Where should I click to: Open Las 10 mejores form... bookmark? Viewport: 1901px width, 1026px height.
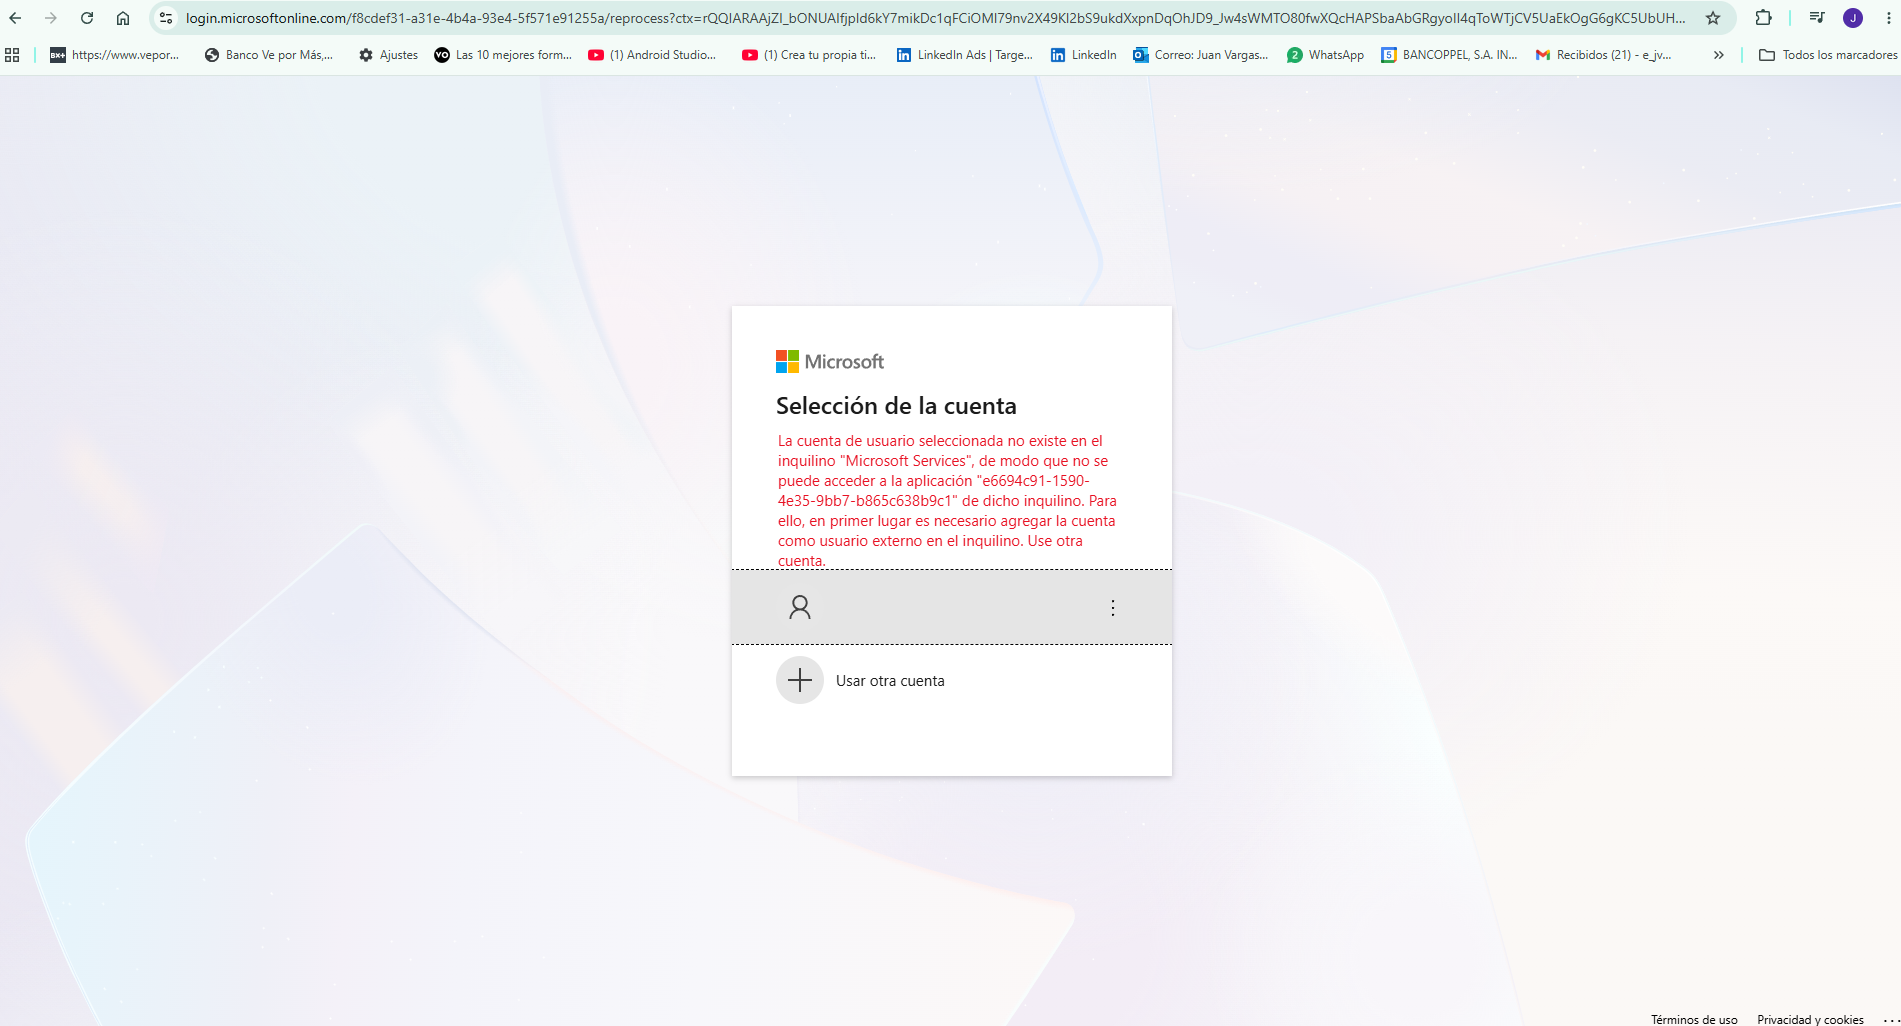pyautogui.click(x=503, y=55)
